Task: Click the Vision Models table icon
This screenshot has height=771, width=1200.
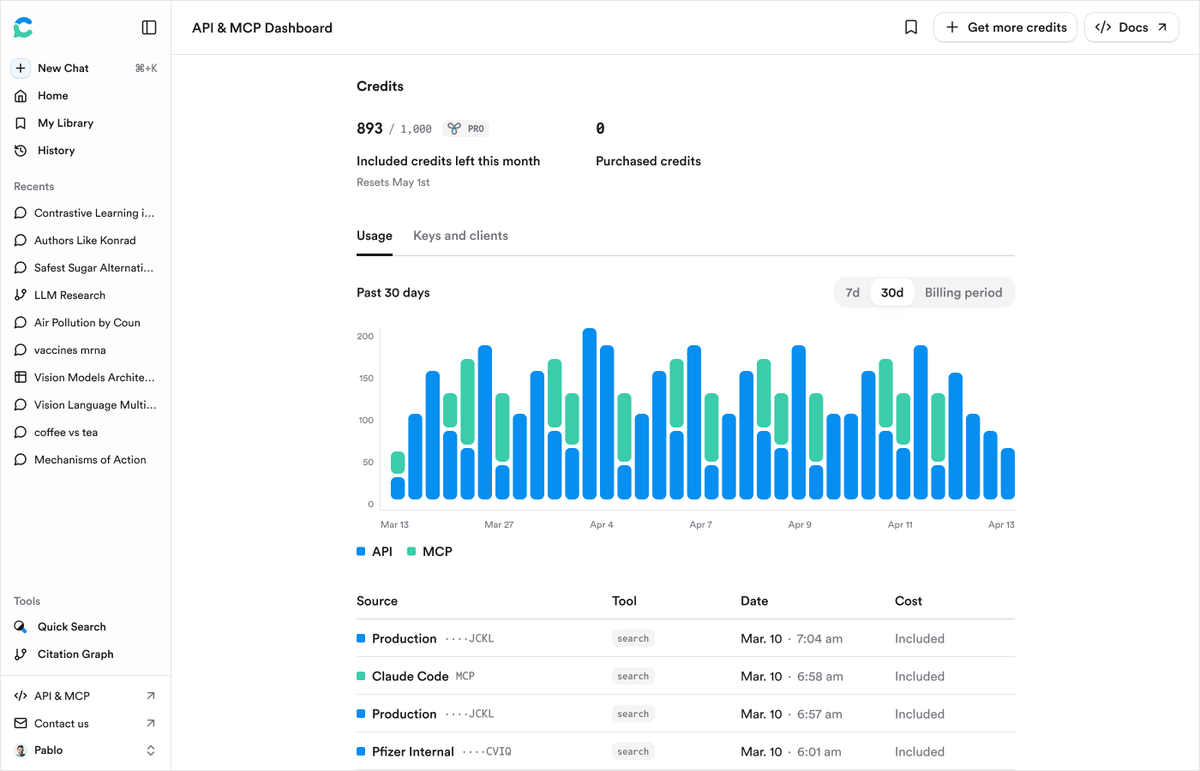Action: click(21, 378)
